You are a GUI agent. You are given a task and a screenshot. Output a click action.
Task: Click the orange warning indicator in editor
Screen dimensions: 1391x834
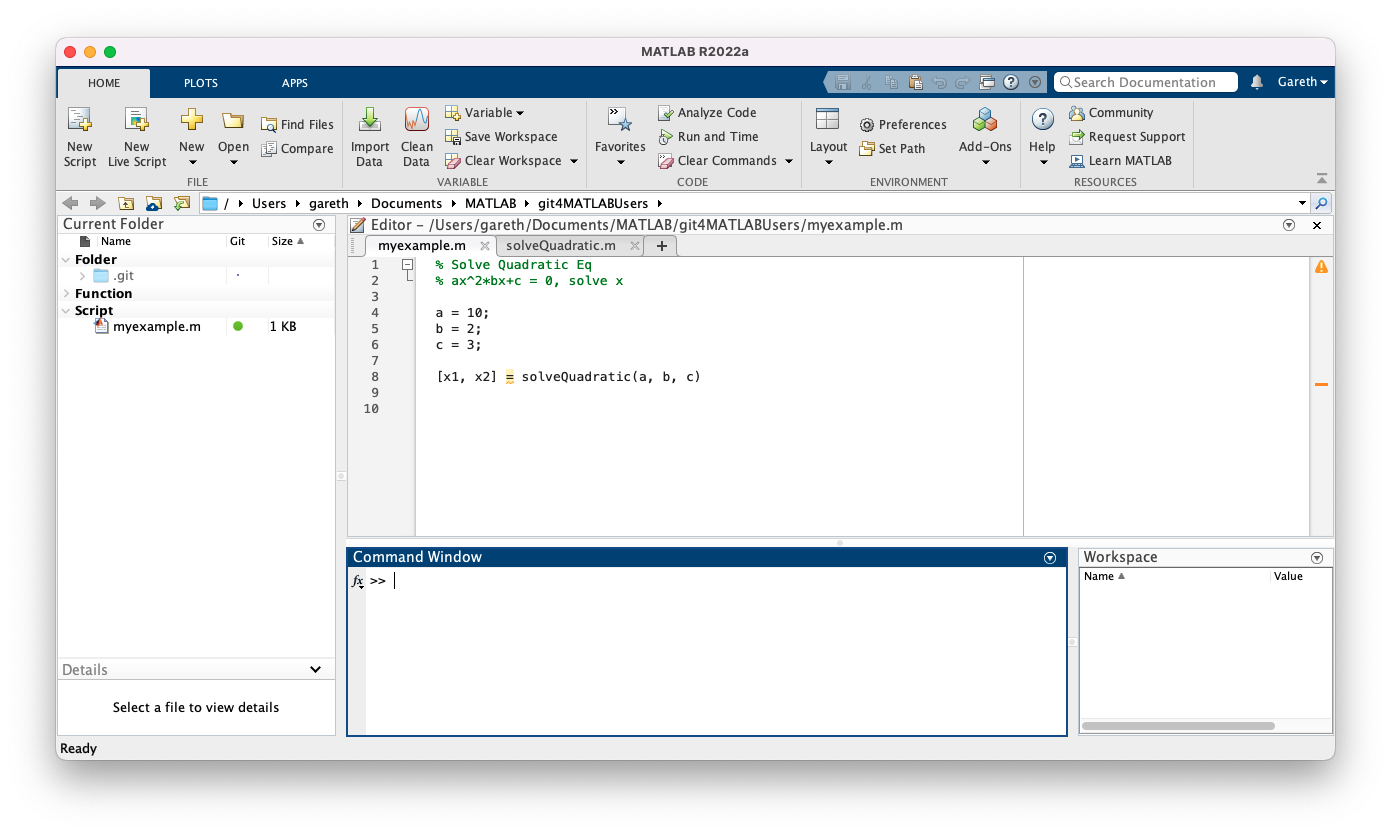(x=1321, y=266)
